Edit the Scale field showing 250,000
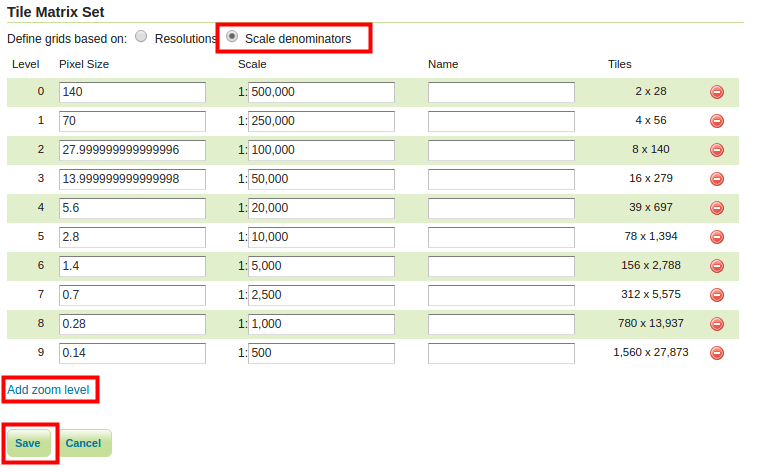The width and height of the screenshot is (758, 472). point(321,121)
